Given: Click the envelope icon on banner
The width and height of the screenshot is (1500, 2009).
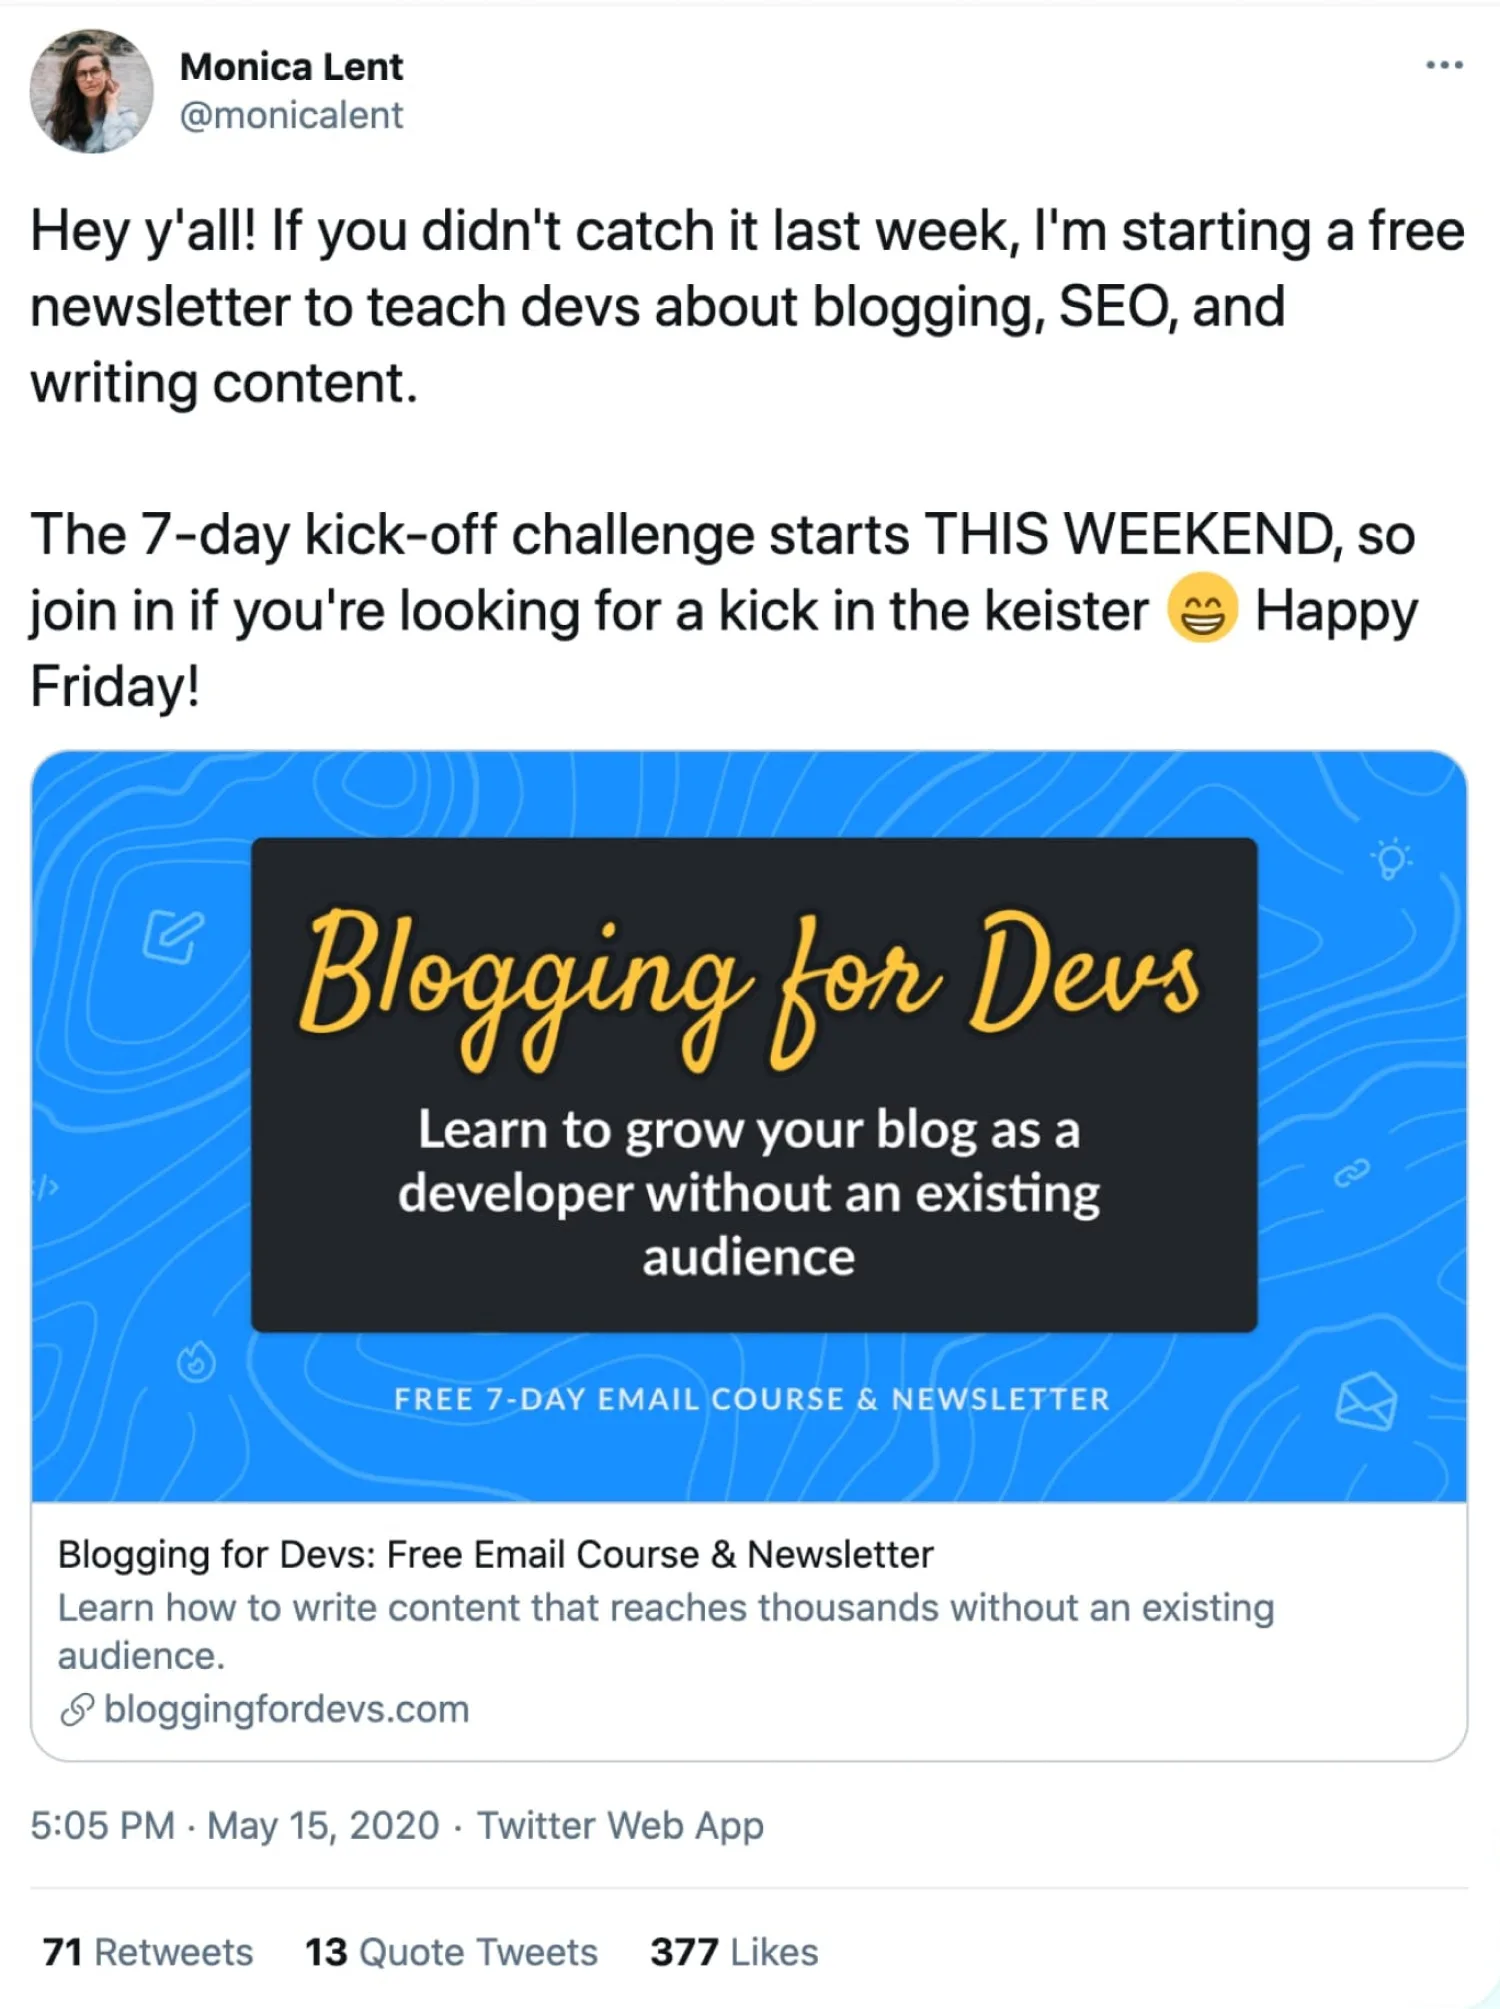Looking at the screenshot, I should point(1366,1401).
